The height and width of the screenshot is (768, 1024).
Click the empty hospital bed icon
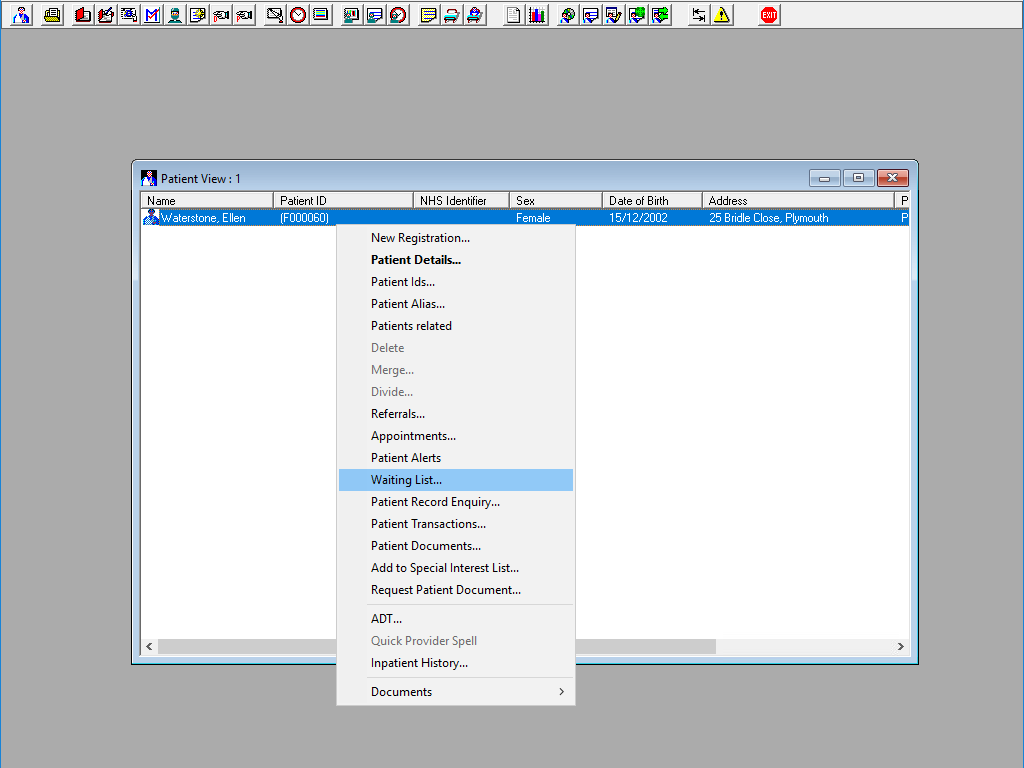point(451,15)
